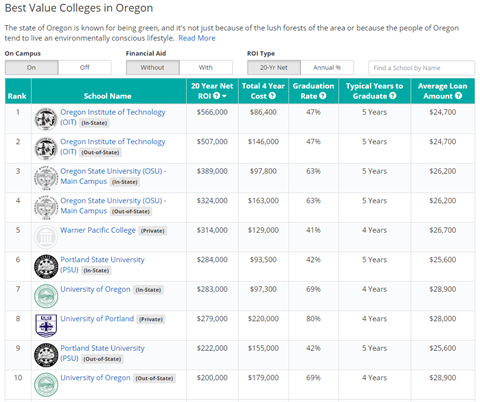Open Portland State University Out-of-State link
The height and width of the screenshot is (402, 480).
102,353
